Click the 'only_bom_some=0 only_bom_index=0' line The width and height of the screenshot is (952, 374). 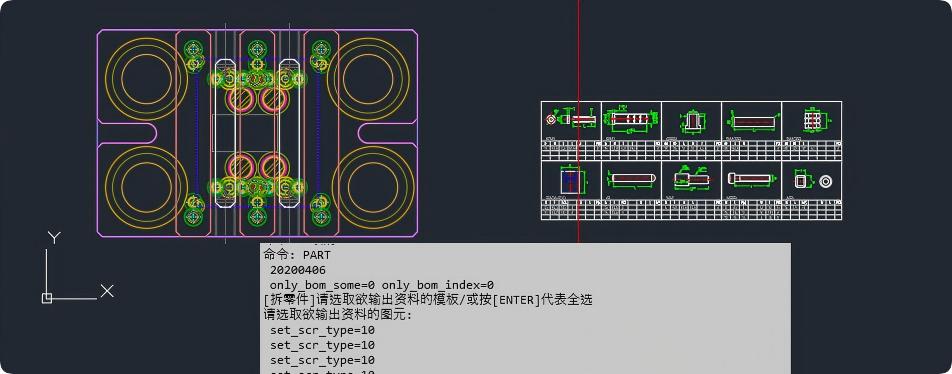pyautogui.click(x=382, y=285)
